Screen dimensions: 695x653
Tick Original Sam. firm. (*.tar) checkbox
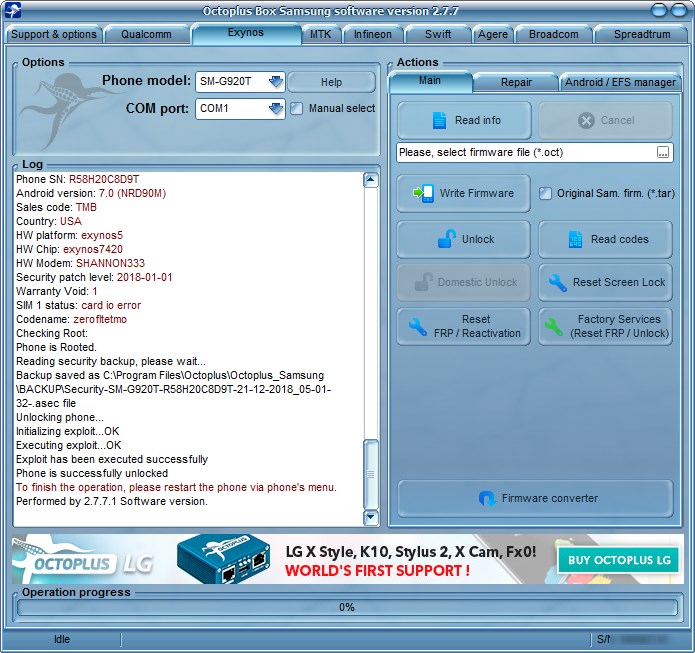click(x=545, y=193)
